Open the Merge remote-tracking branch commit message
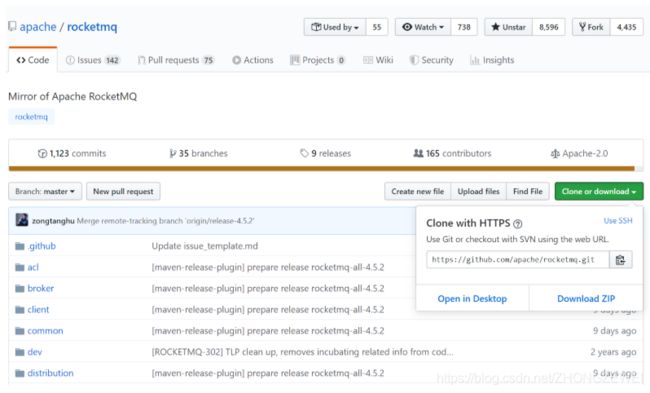The height and width of the screenshot is (393, 650). point(165,221)
